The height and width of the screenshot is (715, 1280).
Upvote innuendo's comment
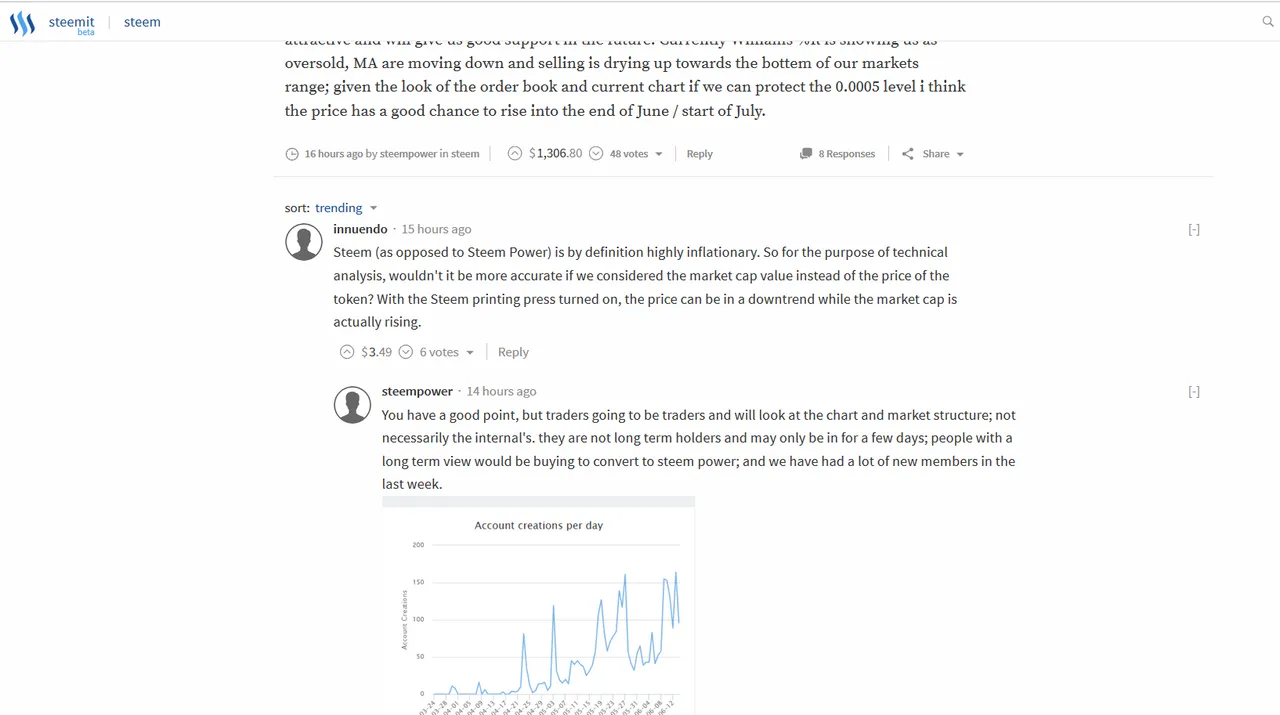[x=347, y=352]
